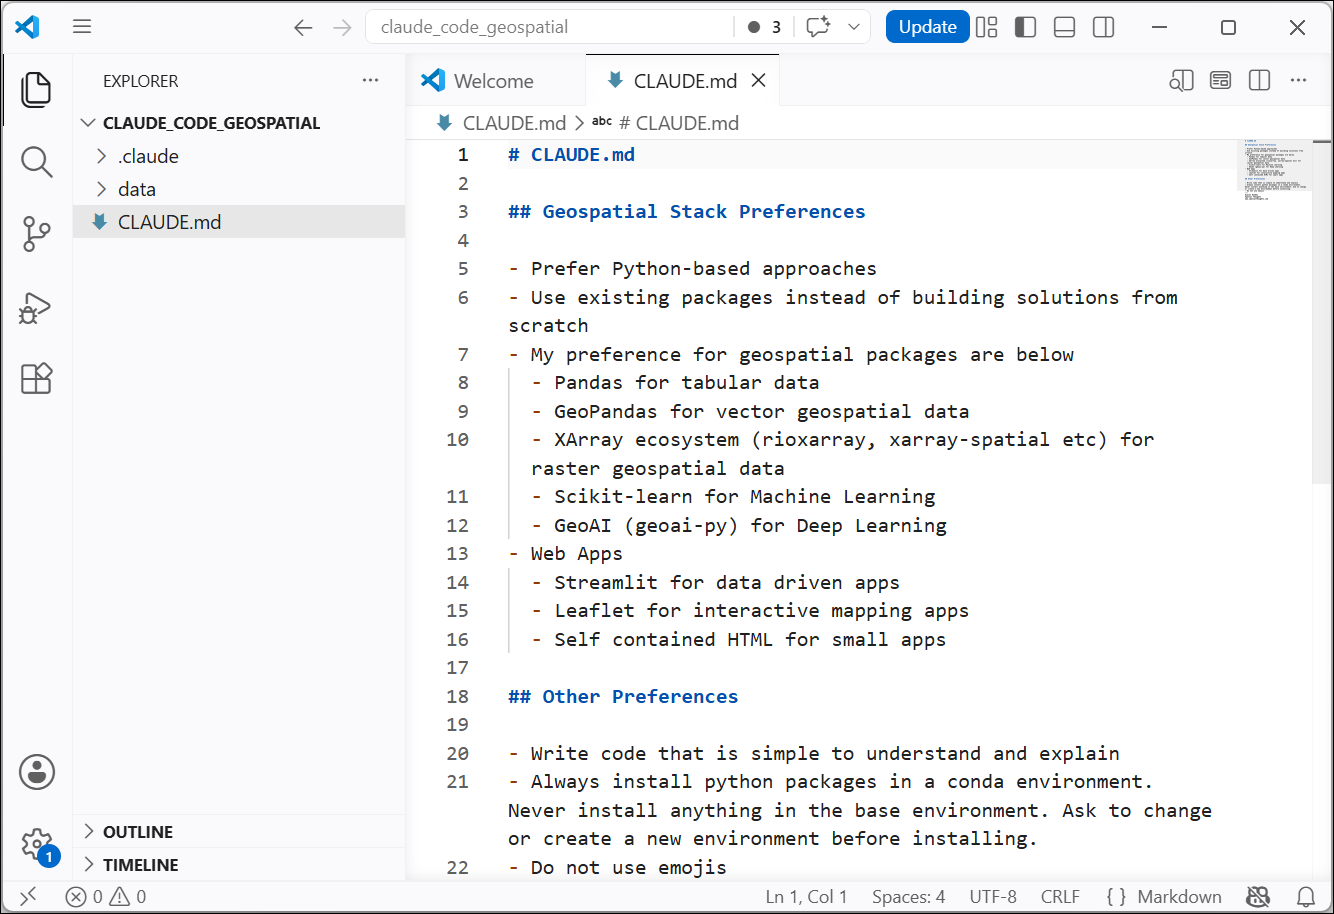This screenshot has height=914, width=1334.
Task: Open remote window indicator in status bar
Action: point(28,897)
